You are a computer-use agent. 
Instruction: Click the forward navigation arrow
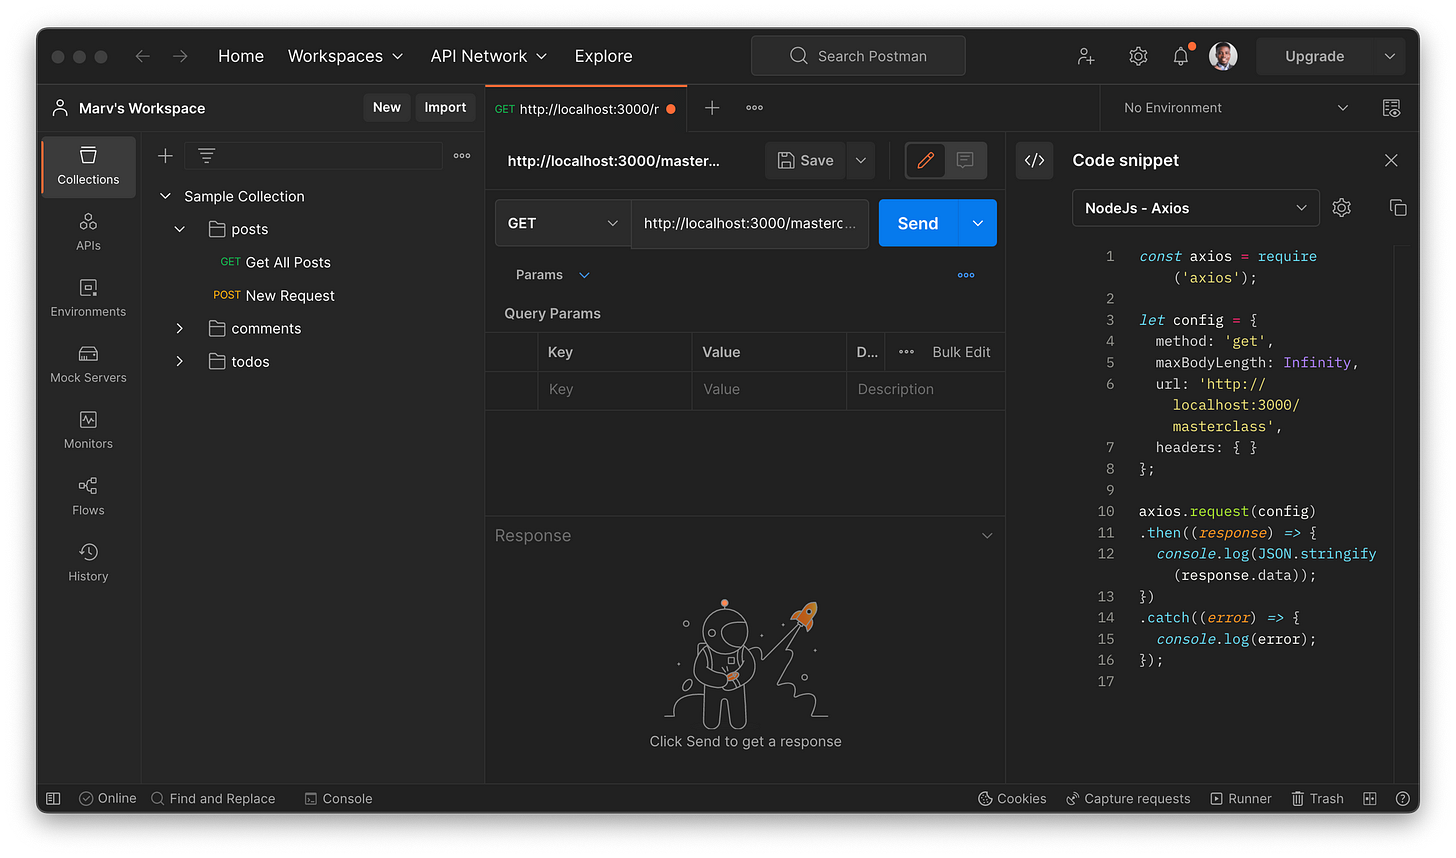tap(180, 56)
